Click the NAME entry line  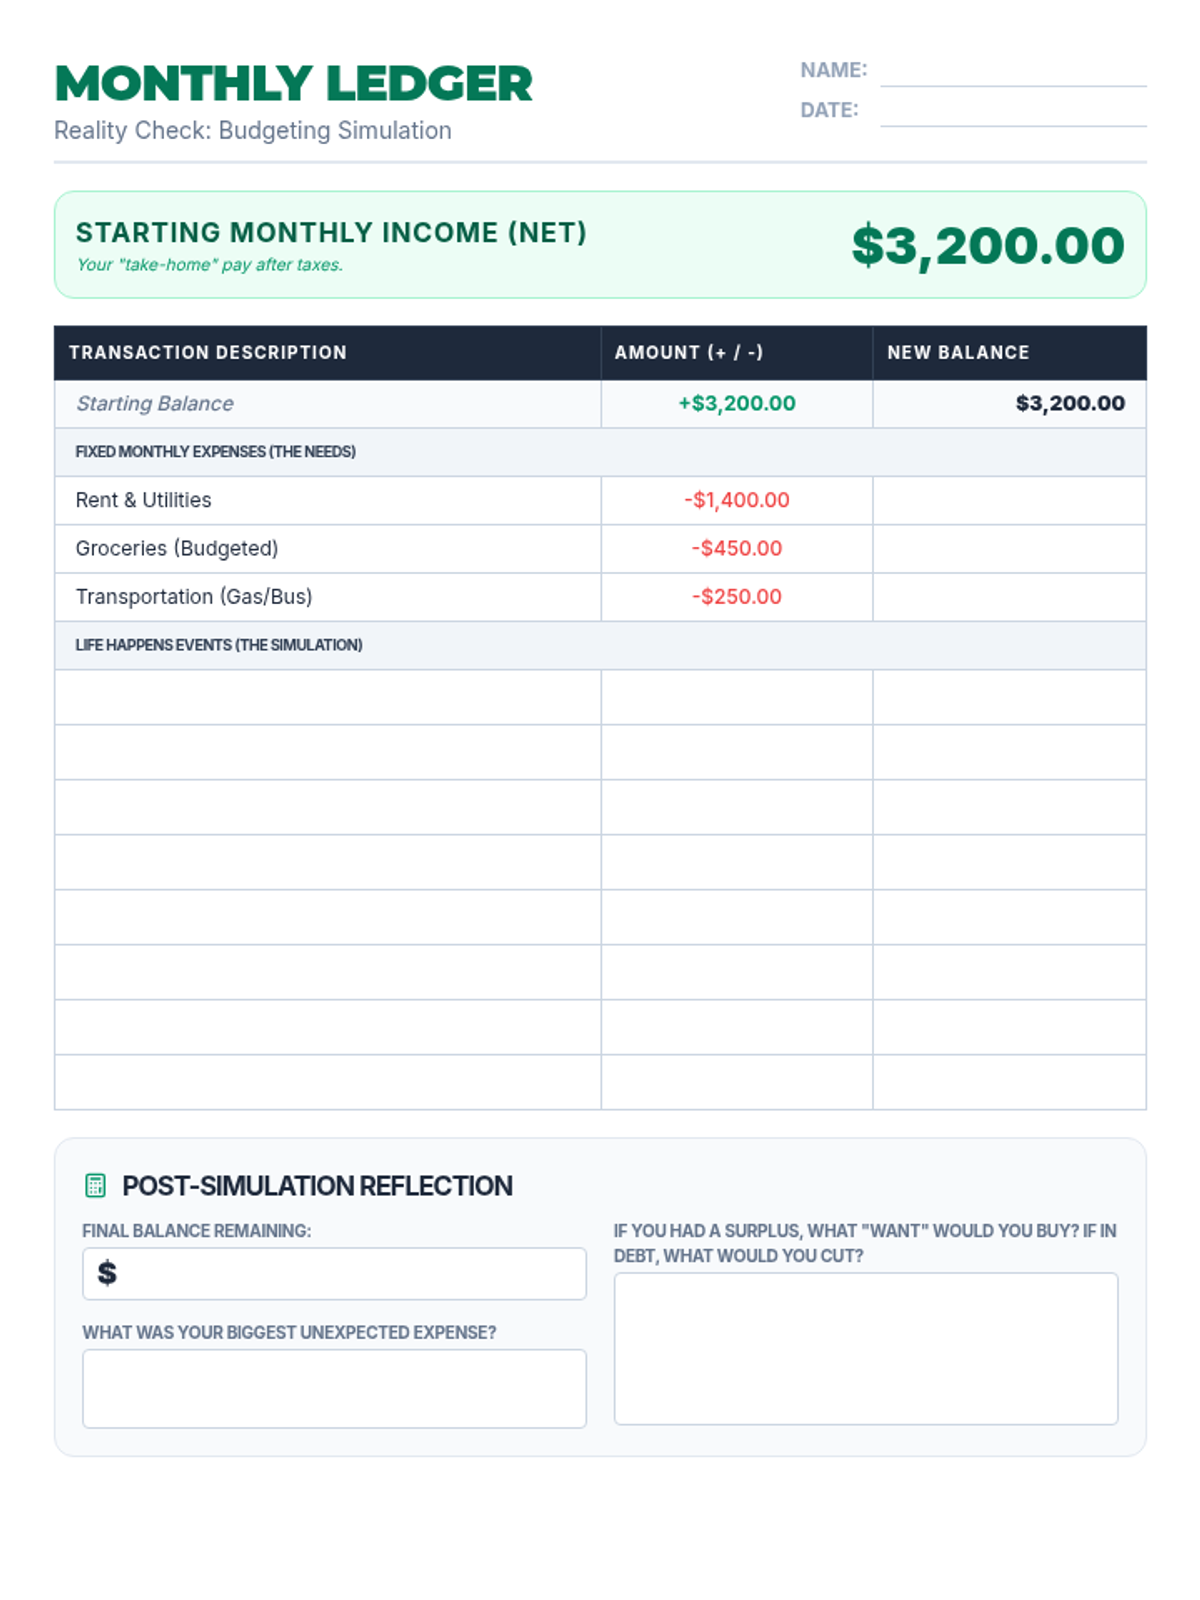(1012, 72)
